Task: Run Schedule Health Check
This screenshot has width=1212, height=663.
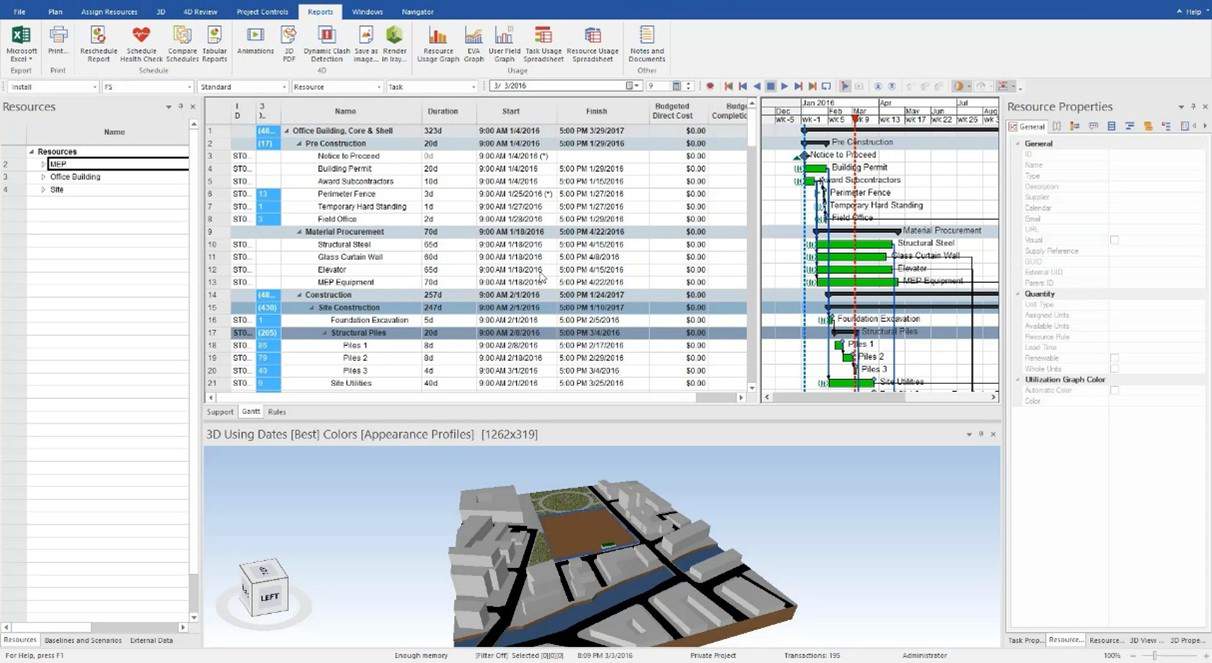Action: coord(141,42)
